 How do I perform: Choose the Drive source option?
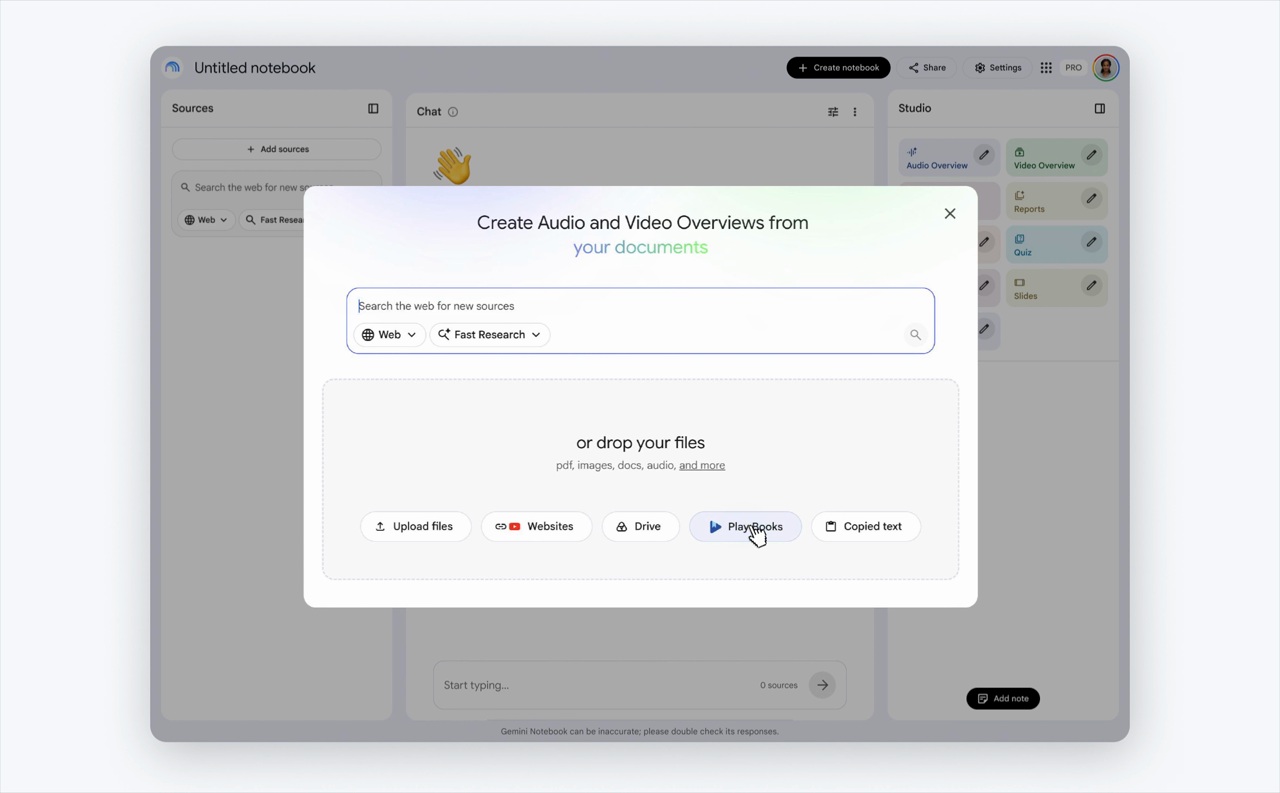pos(640,526)
